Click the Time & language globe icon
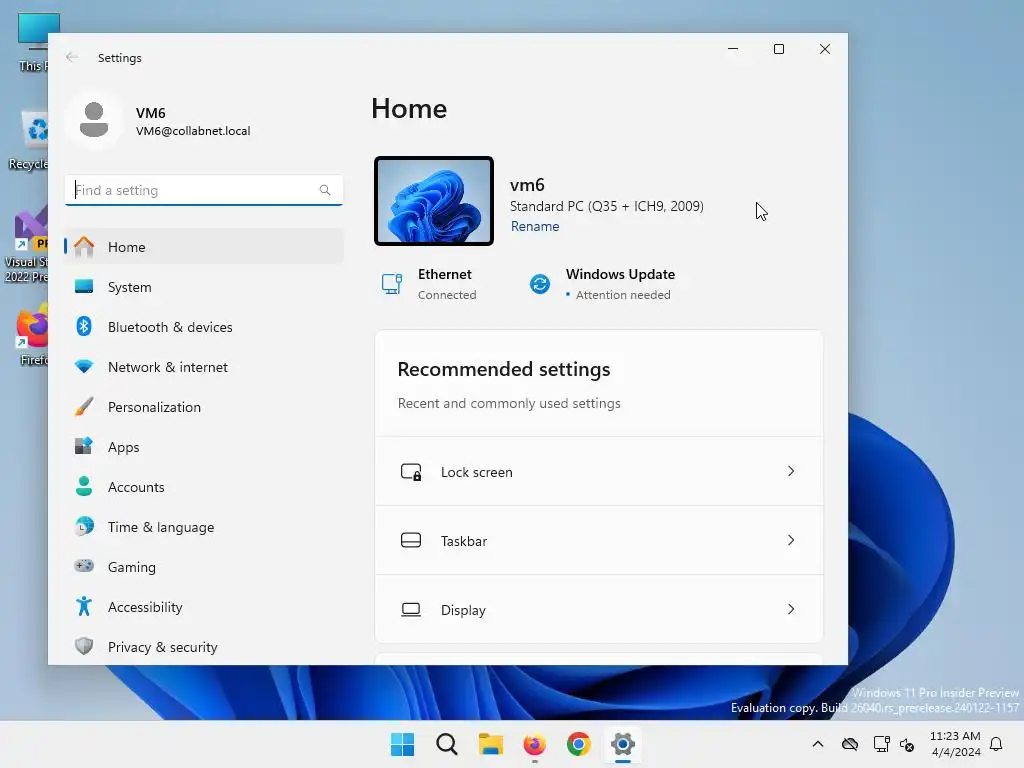Screen dimensions: 1024x768 (x=84, y=526)
